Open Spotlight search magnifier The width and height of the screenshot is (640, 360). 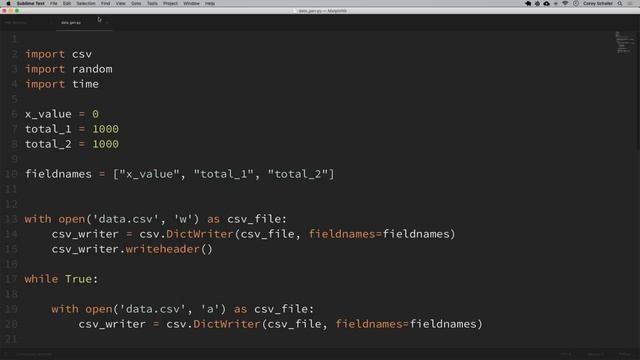tap(620, 3)
